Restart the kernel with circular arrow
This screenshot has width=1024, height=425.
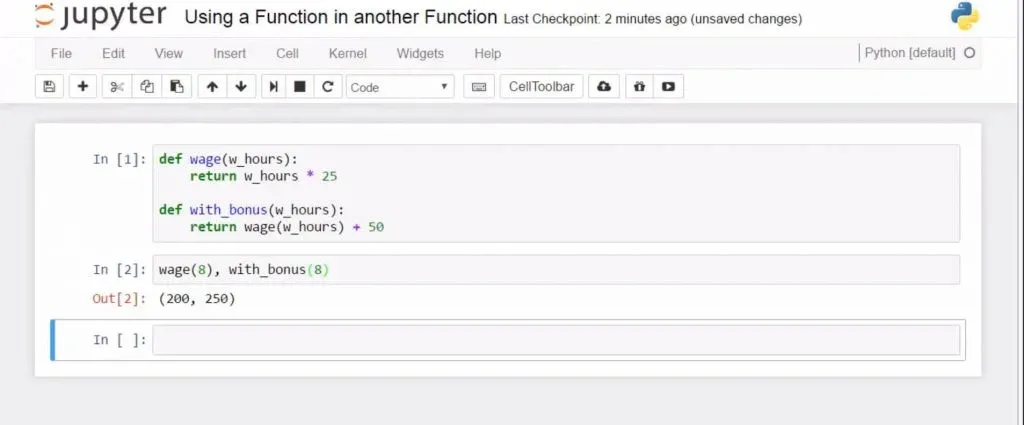coord(326,87)
